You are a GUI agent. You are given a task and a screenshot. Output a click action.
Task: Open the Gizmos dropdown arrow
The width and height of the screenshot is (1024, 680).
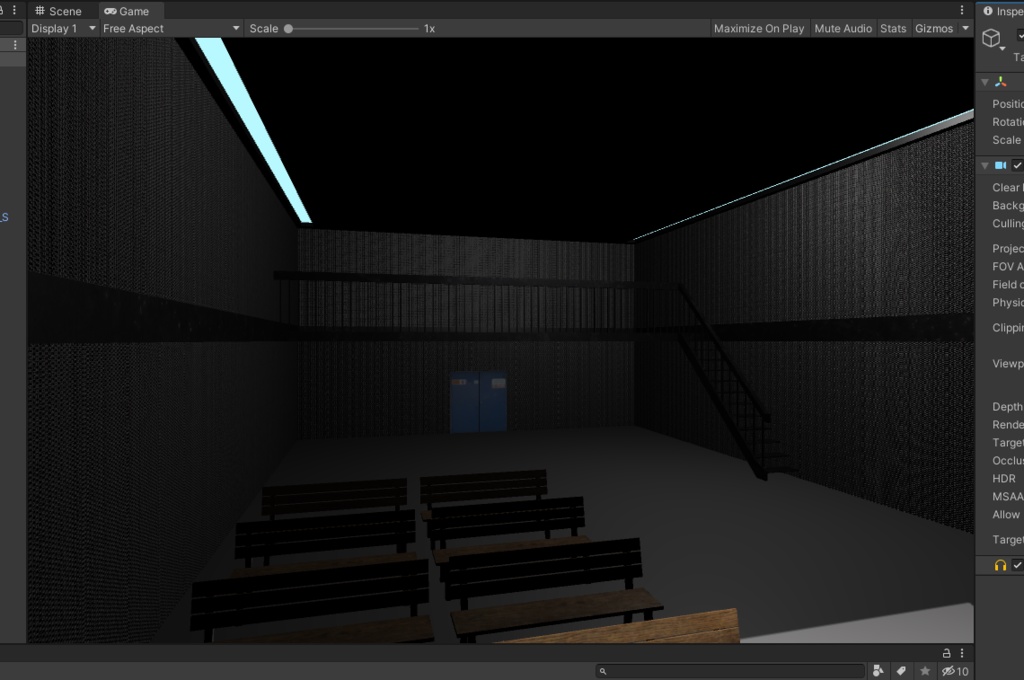(x=965, y=29)
